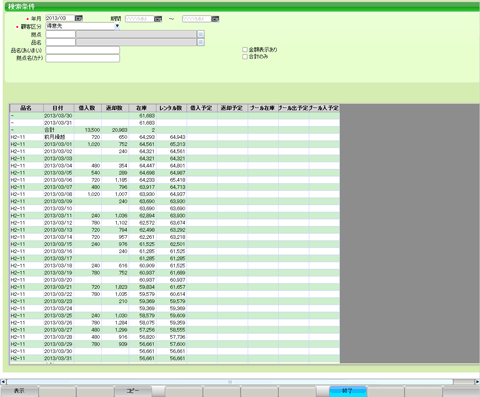Screen dimensions: 480x397
Task: Click the horizontal scrollbar right arrow
Action: click(477, 382)
